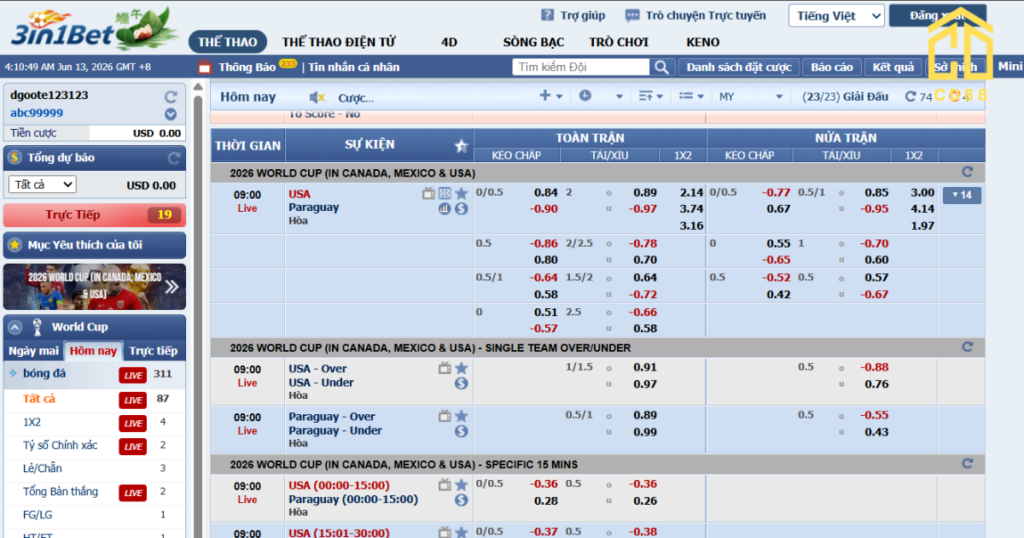Expand the account details arrow under abc99999
Image resolution: width=1024 pixels, height=538 pixels.
[170, 114]
